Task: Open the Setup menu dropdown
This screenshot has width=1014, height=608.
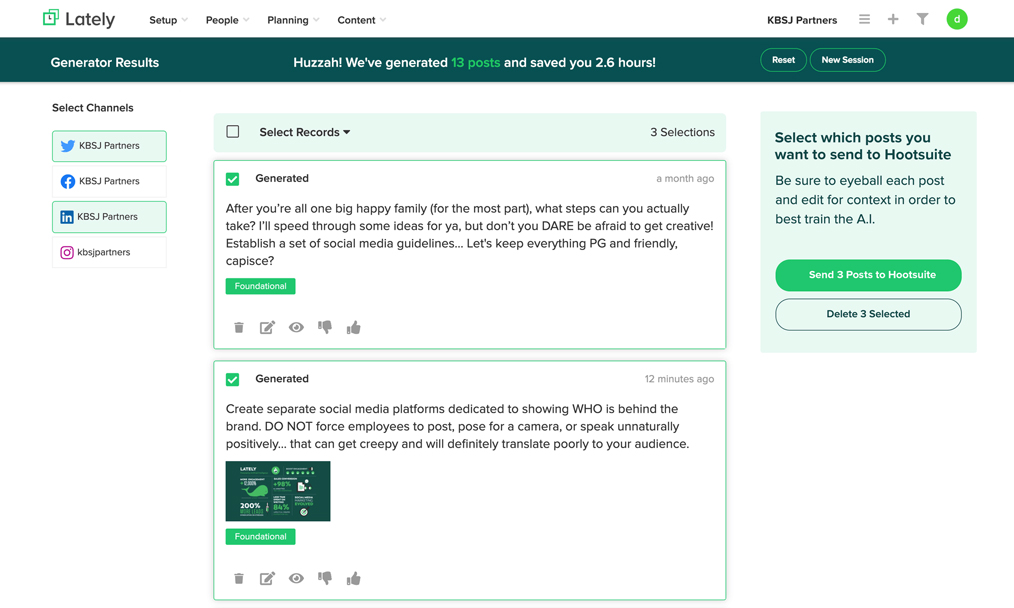Action: [168, 20]
